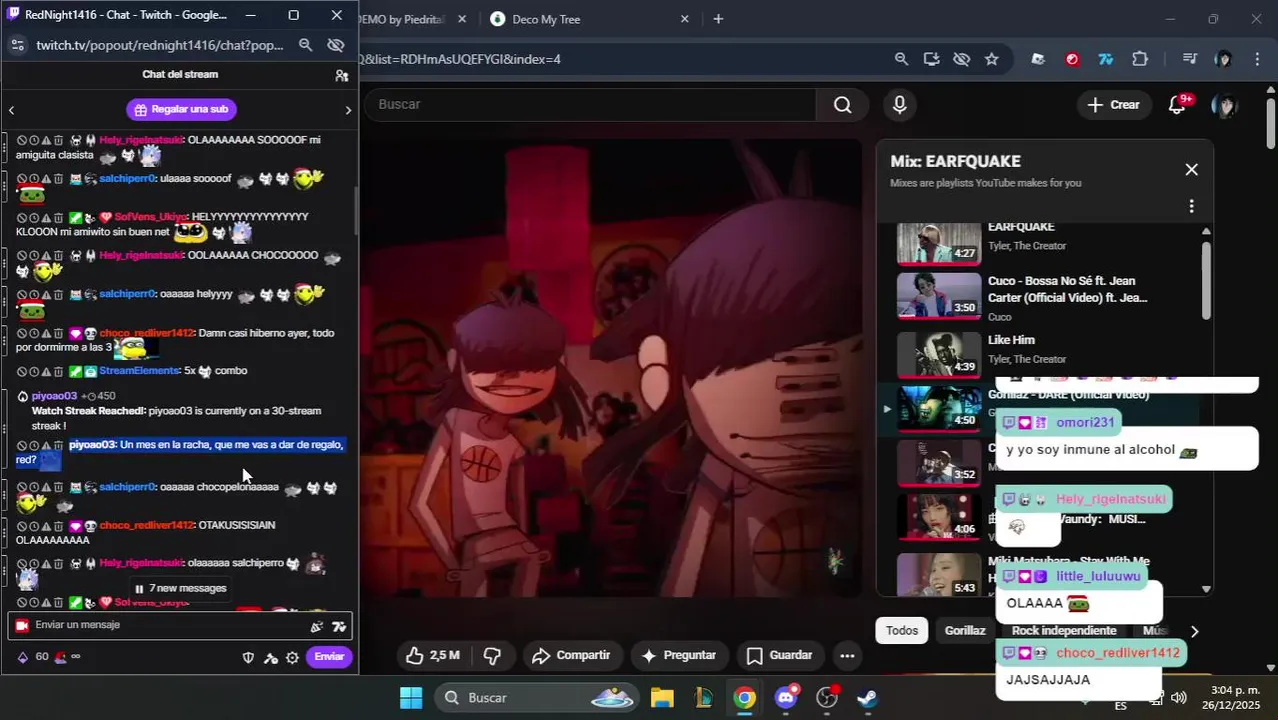This screenshot has width=1278, height=720.
Task: Zoom icon in Twitch popout address bar
Action: [x=306, y=45]
